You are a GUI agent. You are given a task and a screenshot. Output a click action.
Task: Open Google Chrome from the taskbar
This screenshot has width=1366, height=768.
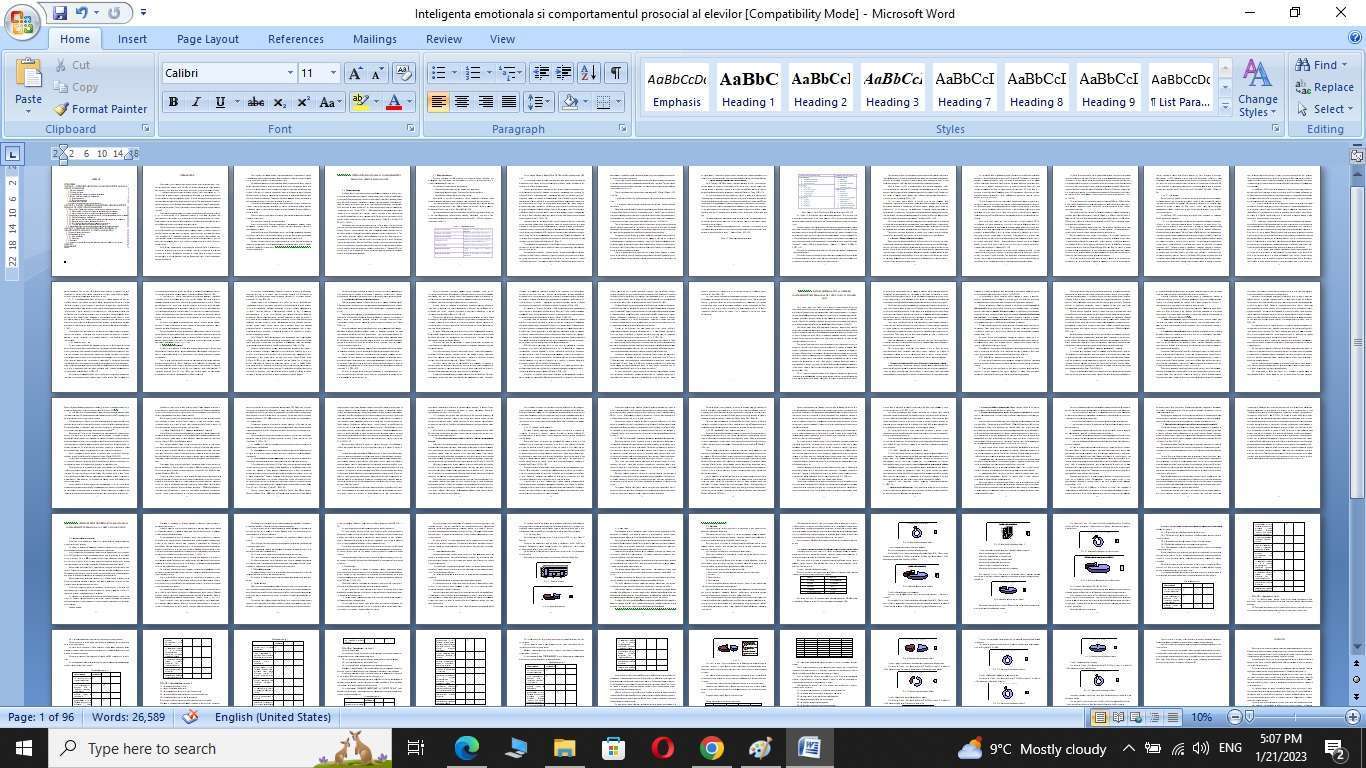[711, 748]
